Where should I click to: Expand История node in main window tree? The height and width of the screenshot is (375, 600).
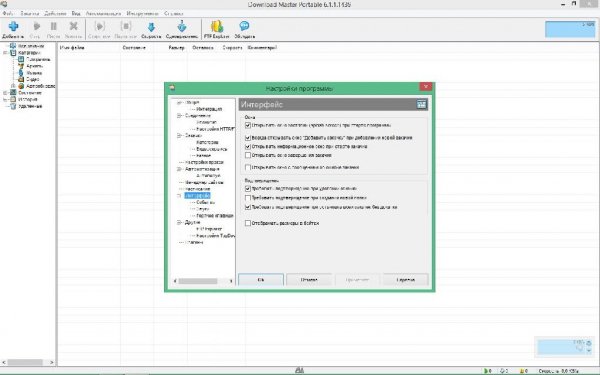(x=5, y=99)
